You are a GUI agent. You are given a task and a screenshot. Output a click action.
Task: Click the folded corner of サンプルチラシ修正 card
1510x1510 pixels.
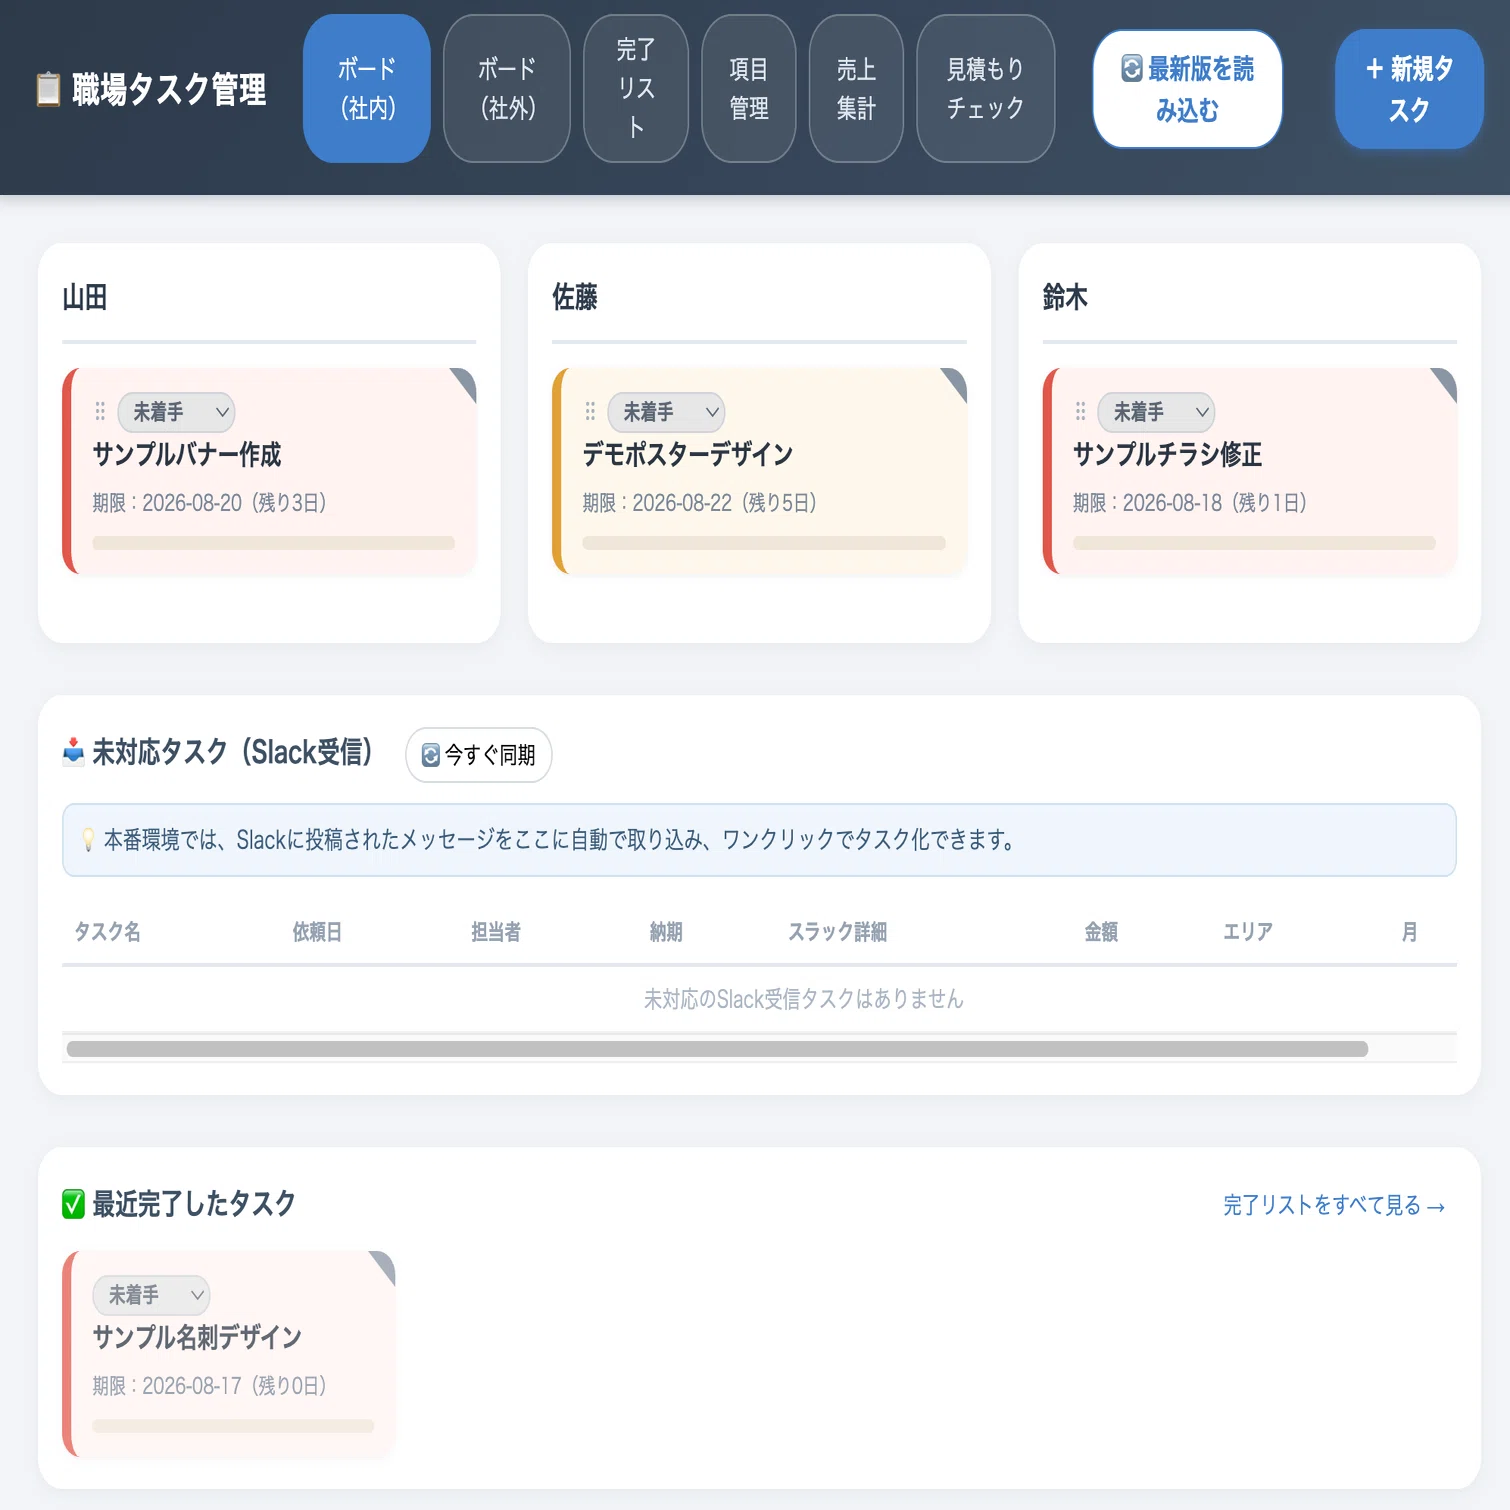coord(1447,381)
